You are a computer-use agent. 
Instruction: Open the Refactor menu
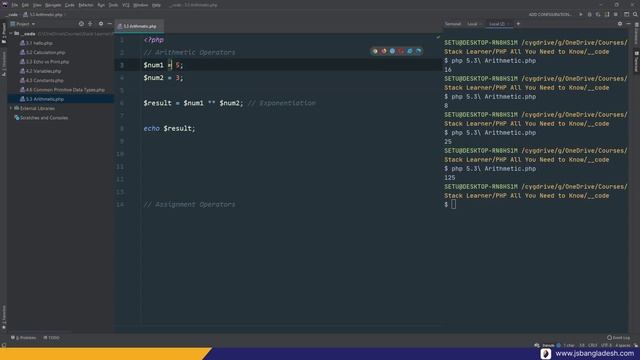click(86, 5)
